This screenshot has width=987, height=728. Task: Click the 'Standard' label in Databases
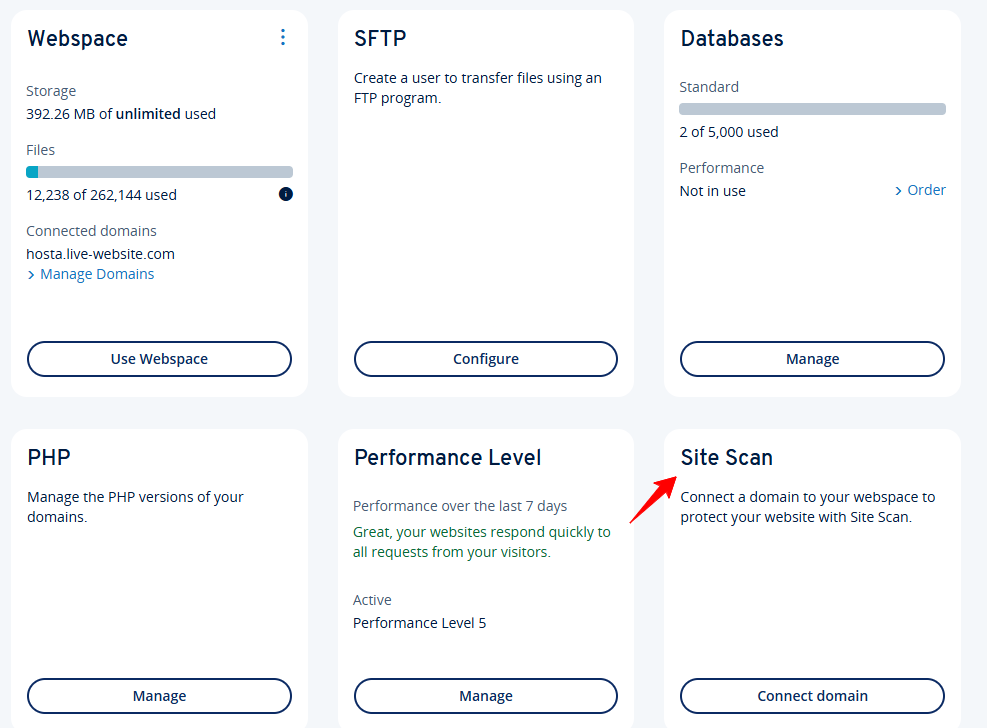(x=709, y=87)
